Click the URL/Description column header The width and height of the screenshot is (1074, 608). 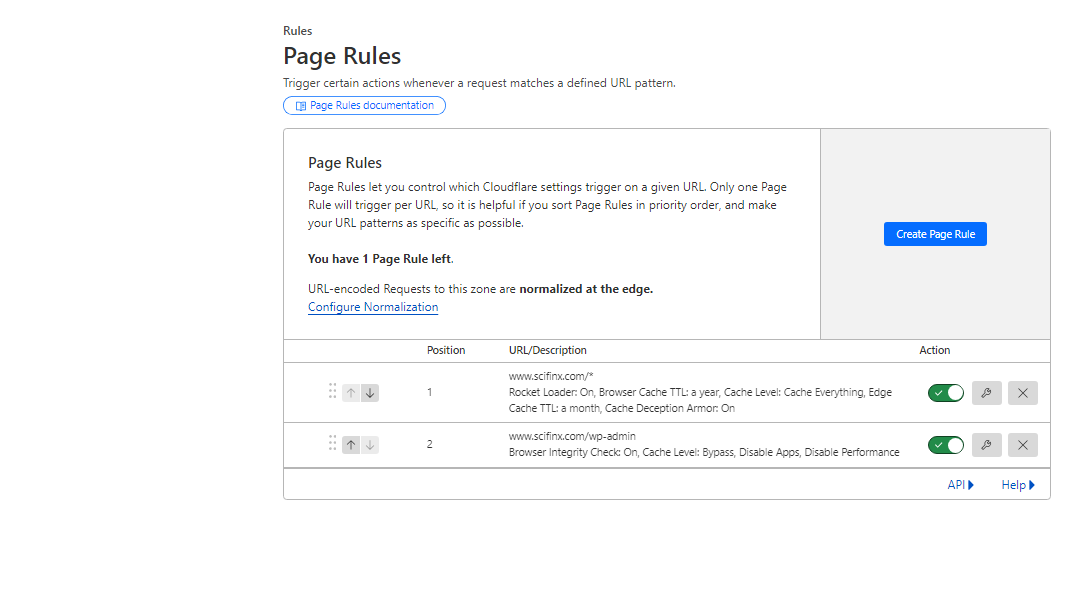pyautogui.click(x=547, y=350)
